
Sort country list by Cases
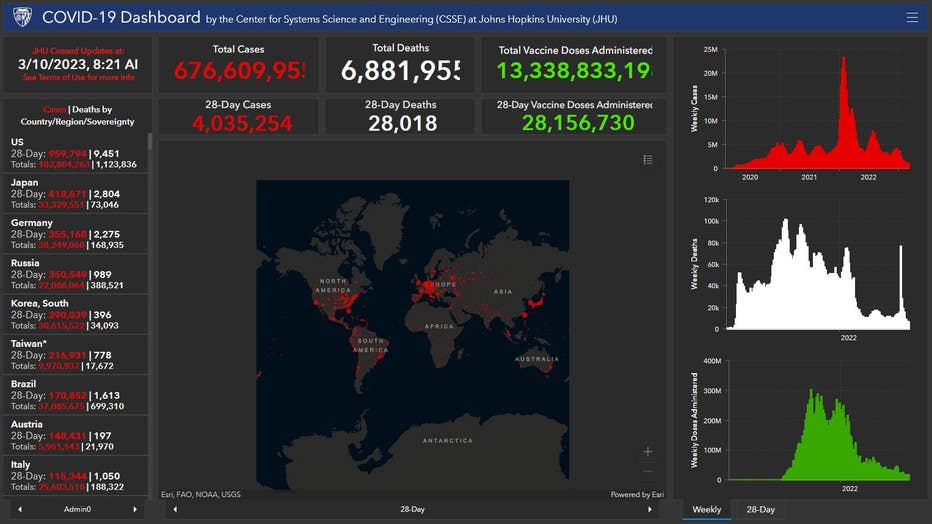[x=54, y=109]
